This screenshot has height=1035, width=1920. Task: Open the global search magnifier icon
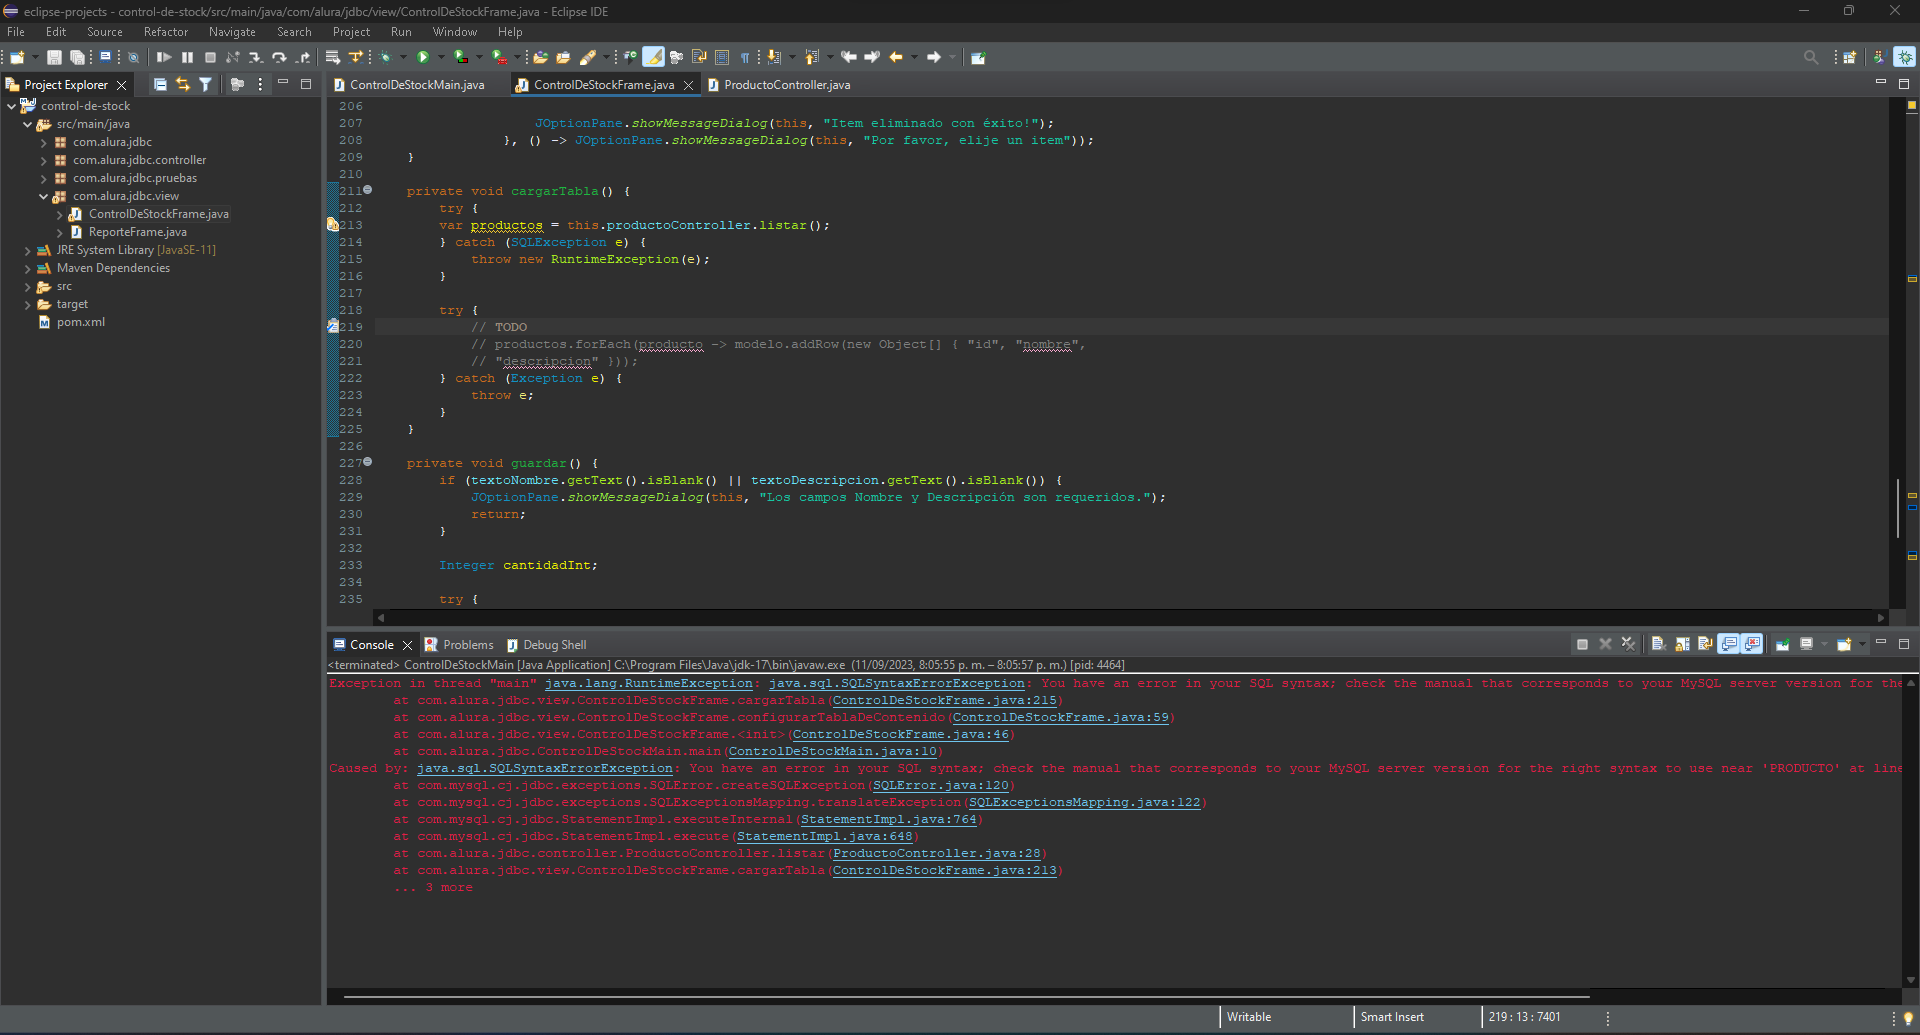pos(1810,57)
